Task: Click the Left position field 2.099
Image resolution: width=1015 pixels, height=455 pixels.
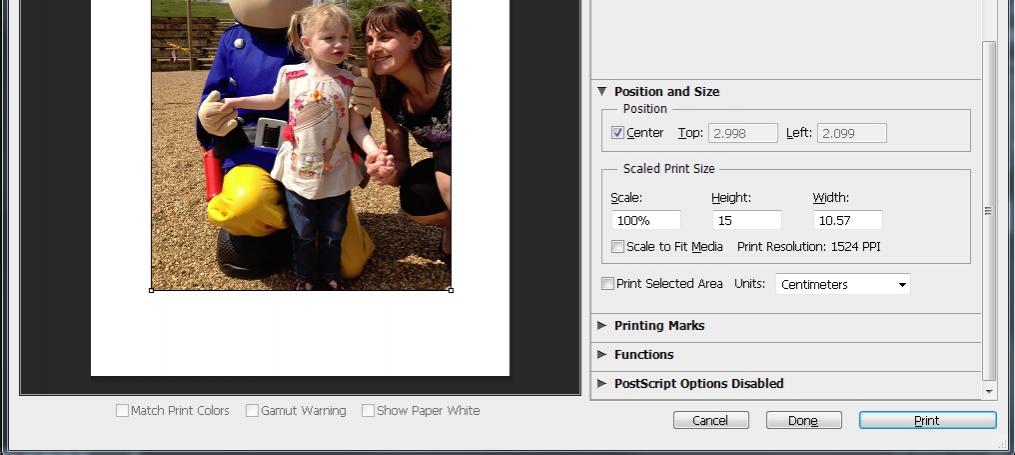Action: [852, 133]
